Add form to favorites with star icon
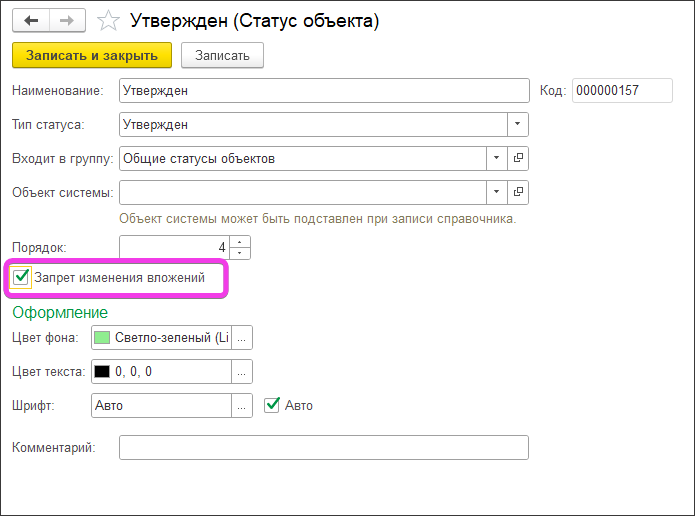This screenshot has width=695, height=516. (111, 20)
